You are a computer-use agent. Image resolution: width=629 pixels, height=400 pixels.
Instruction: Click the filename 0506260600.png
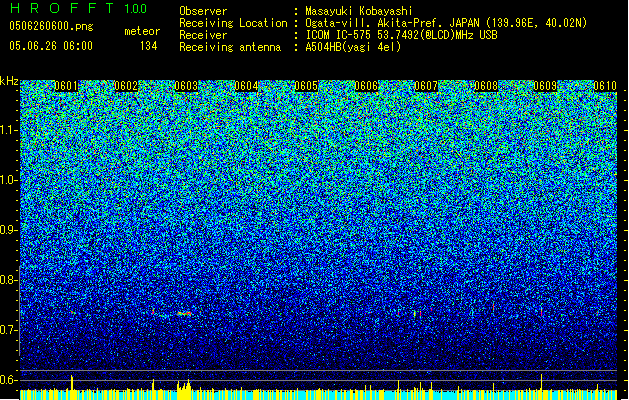[51, 27]
